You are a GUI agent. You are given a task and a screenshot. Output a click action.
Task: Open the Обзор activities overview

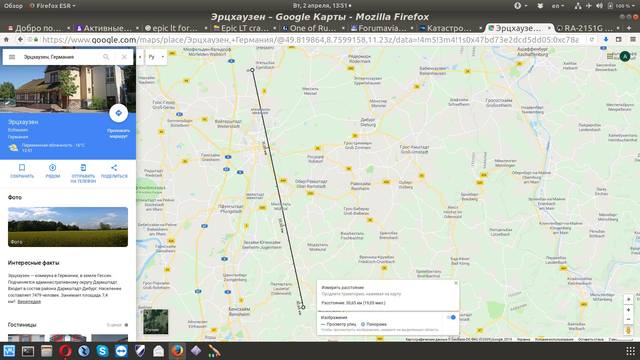pos(13,6)
